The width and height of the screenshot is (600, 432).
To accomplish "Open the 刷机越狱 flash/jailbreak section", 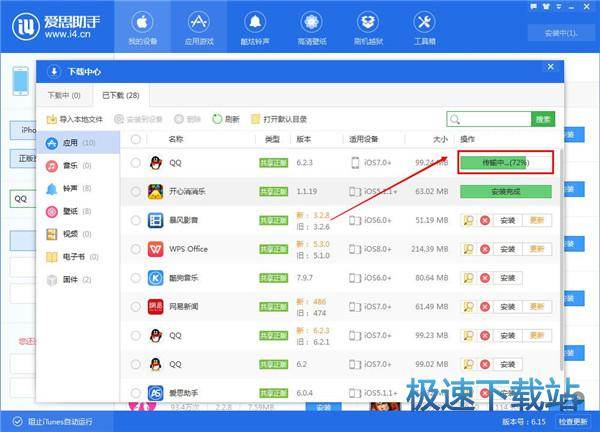I will [x=368, y=28].
